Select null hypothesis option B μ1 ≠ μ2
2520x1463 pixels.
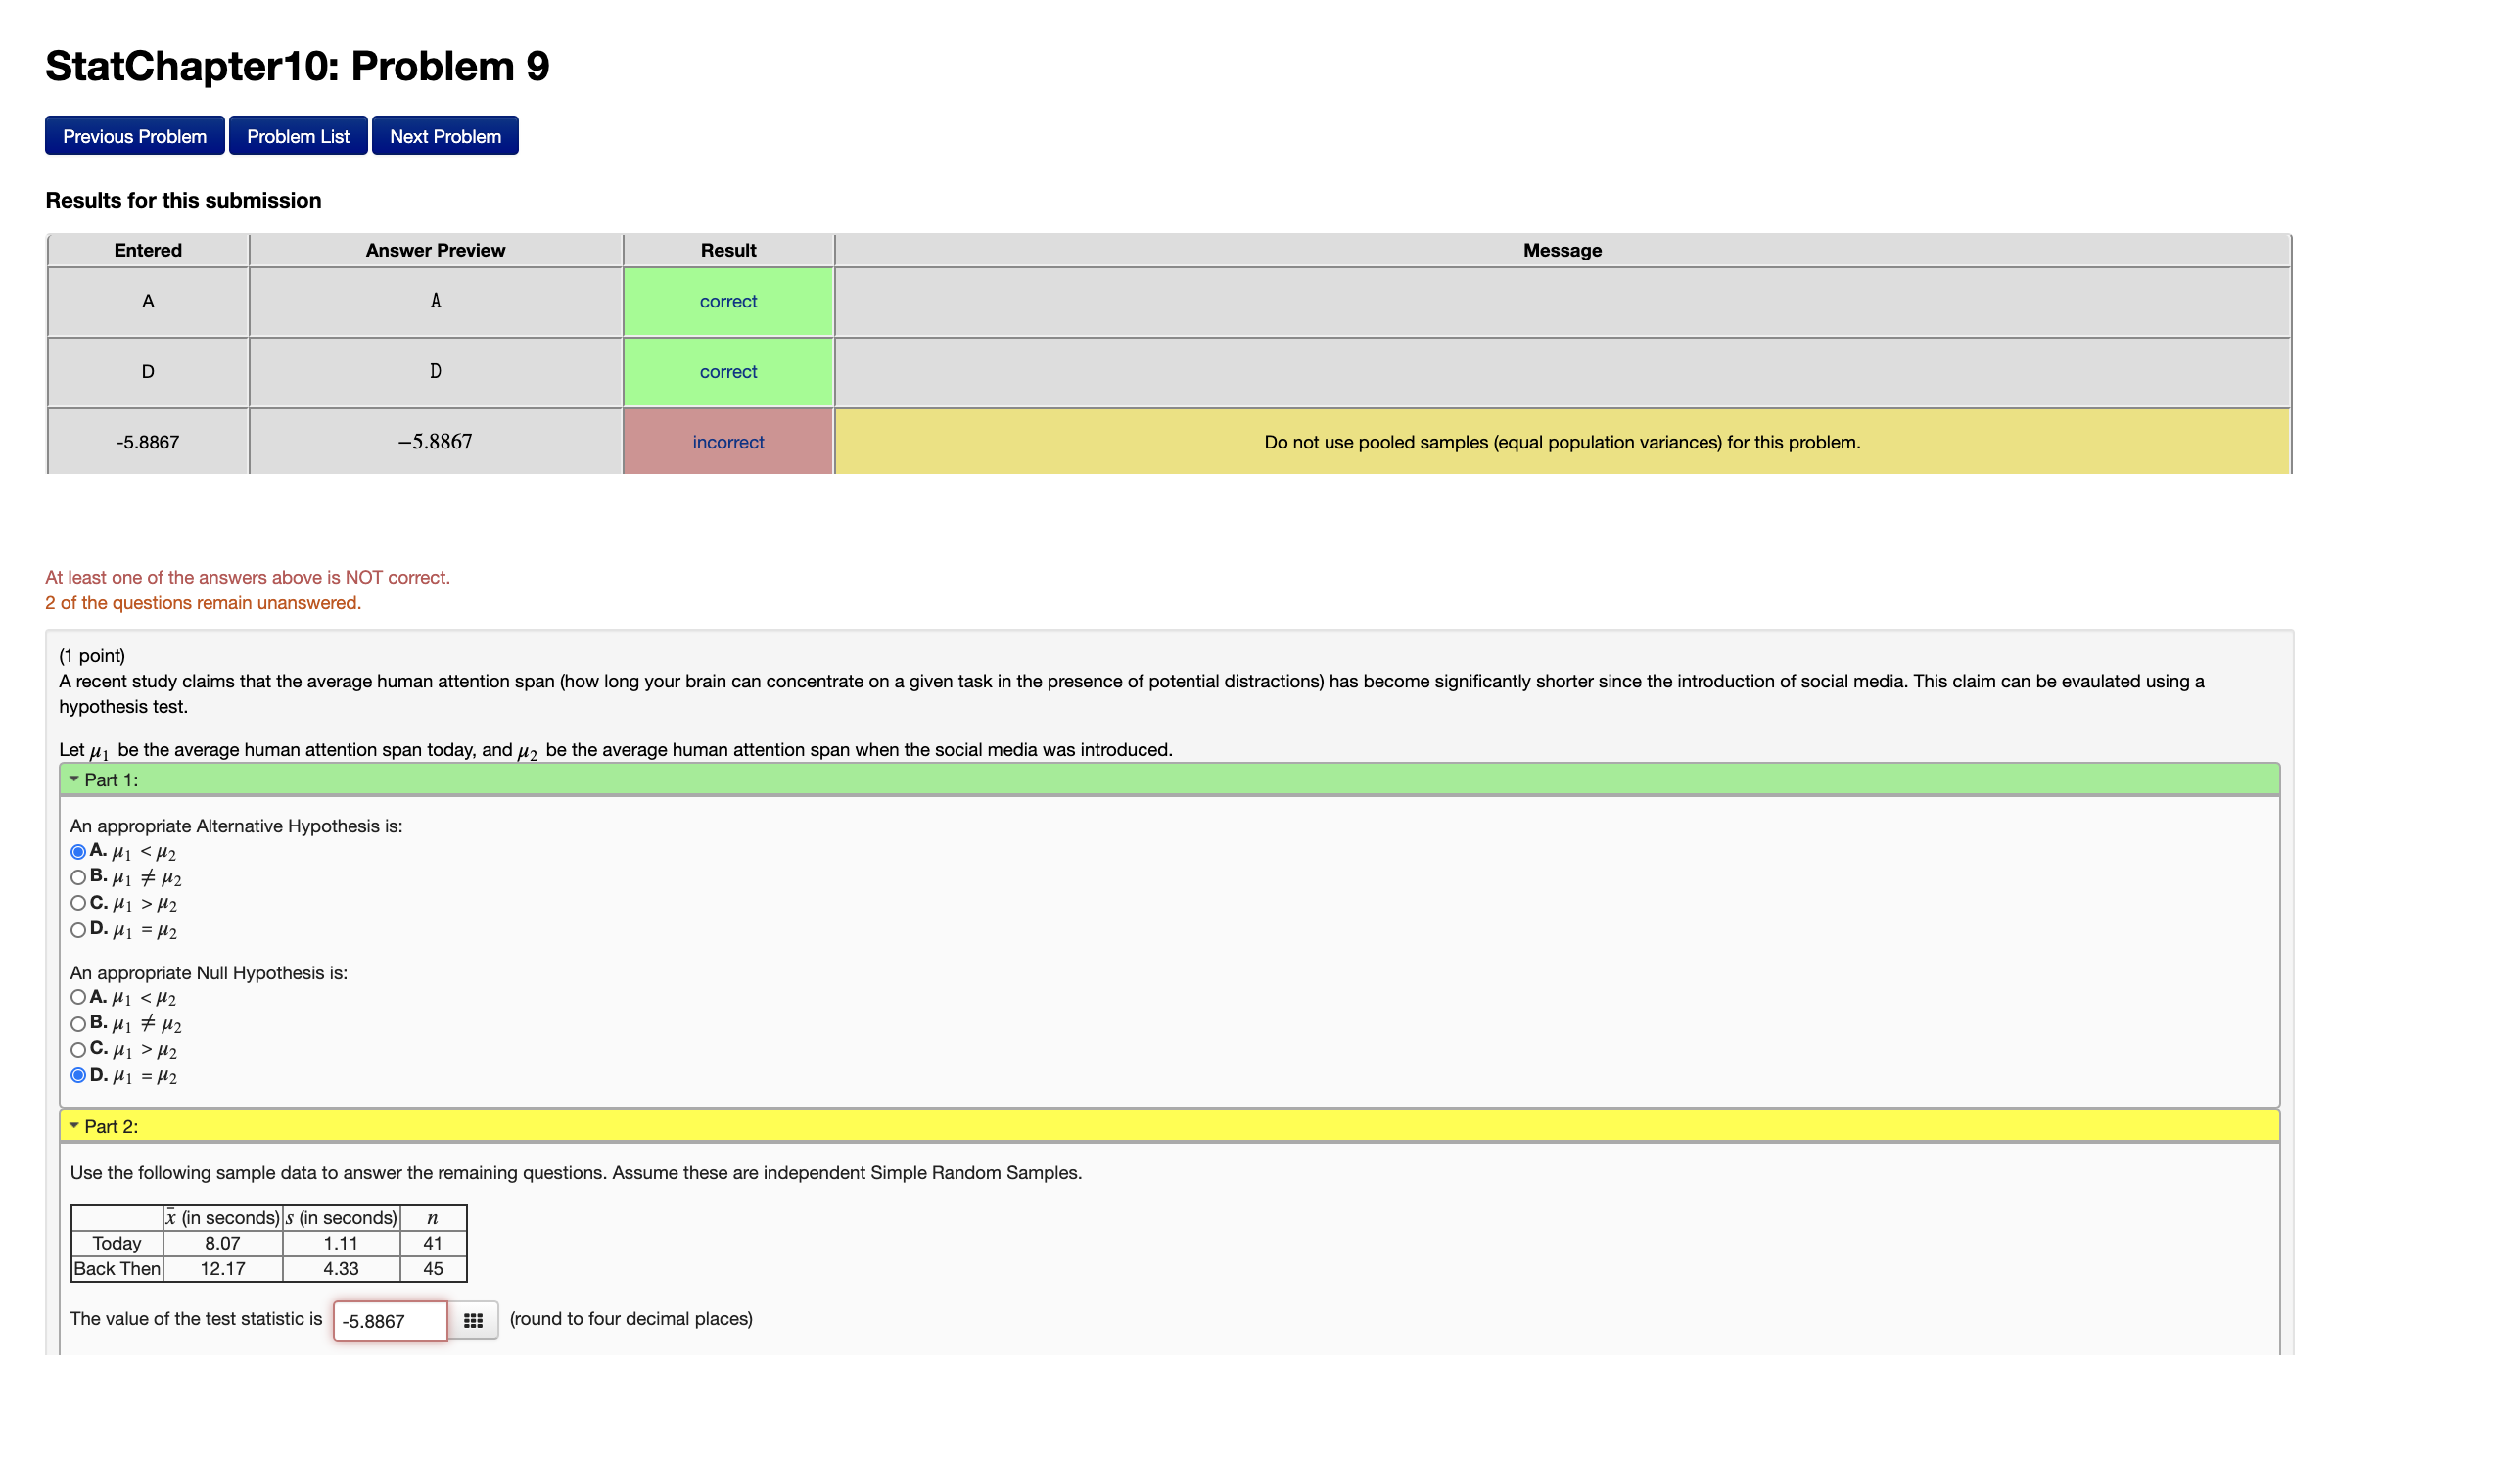78,1024
